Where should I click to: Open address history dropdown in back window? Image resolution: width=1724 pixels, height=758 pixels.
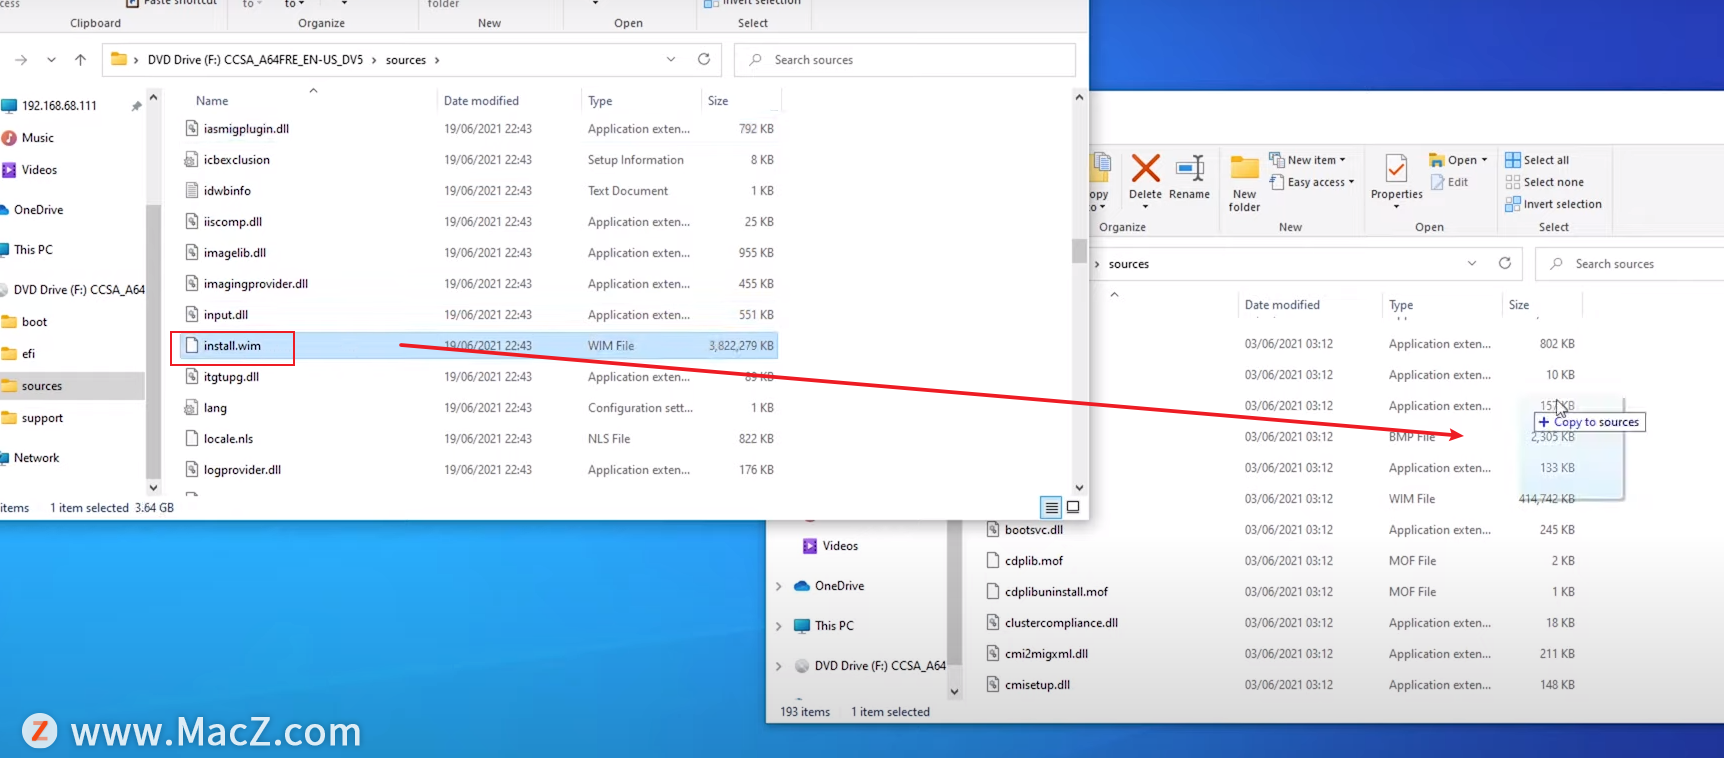[1472, 263]
